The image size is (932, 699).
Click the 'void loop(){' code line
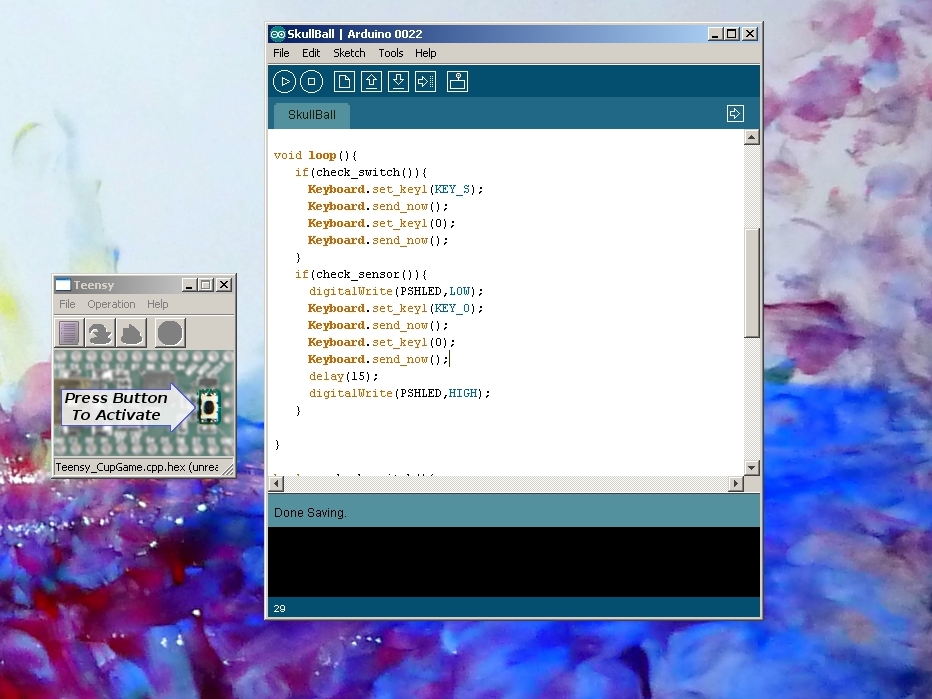(x=316, y=155)
